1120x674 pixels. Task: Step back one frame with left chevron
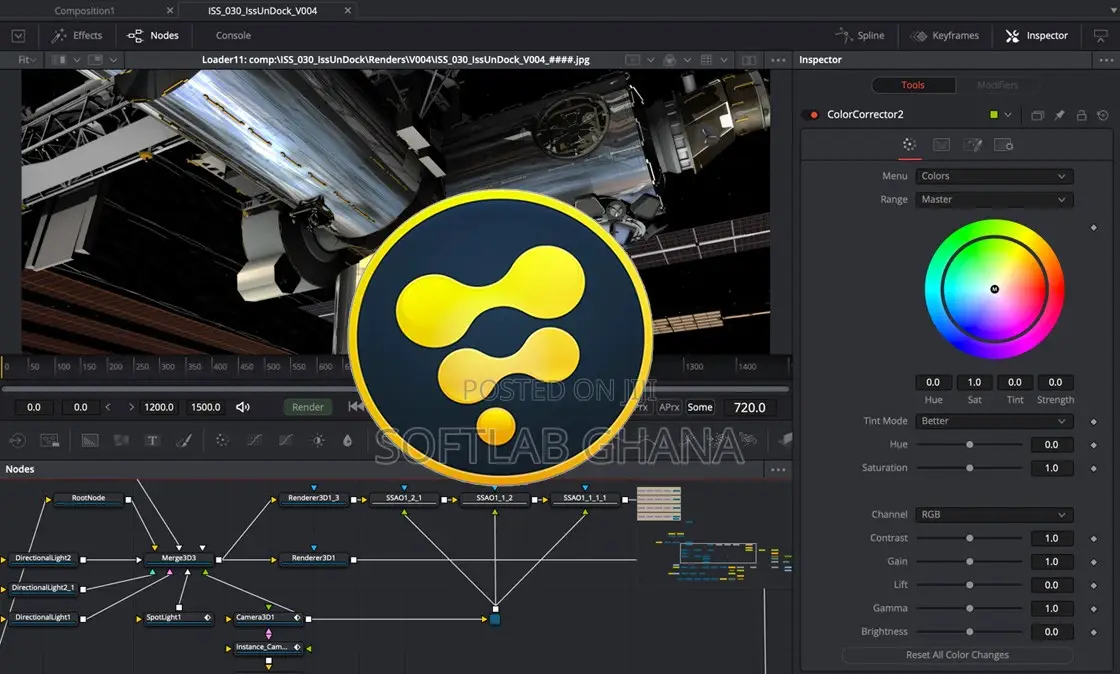108,407
